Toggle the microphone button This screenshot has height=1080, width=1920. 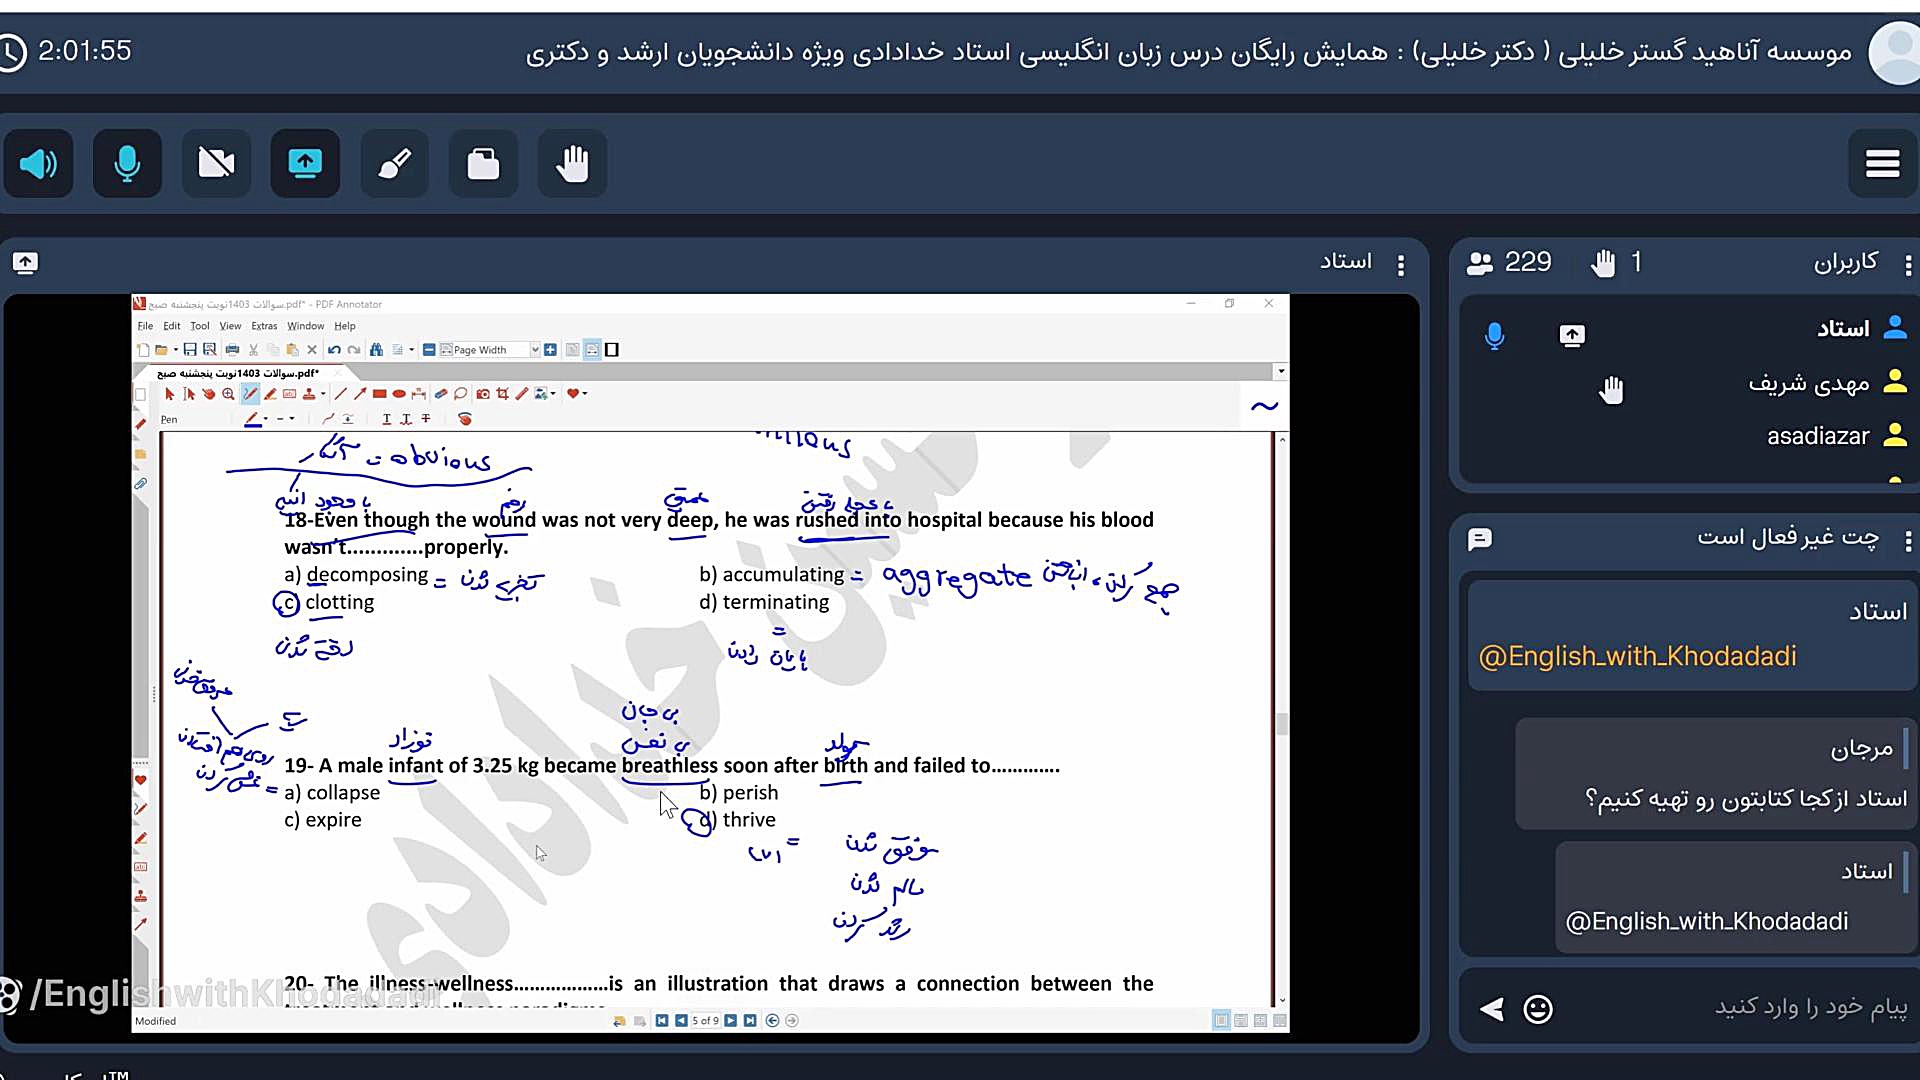[x=127, y=163]
